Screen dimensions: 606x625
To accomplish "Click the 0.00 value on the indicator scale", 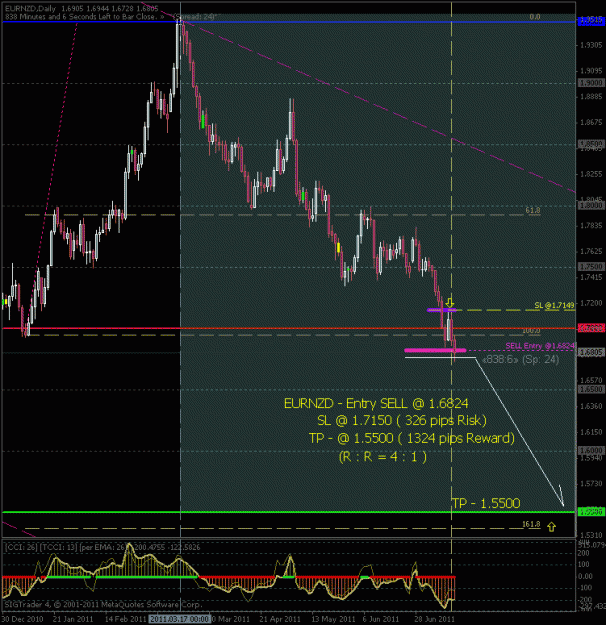I will (585, 576).
